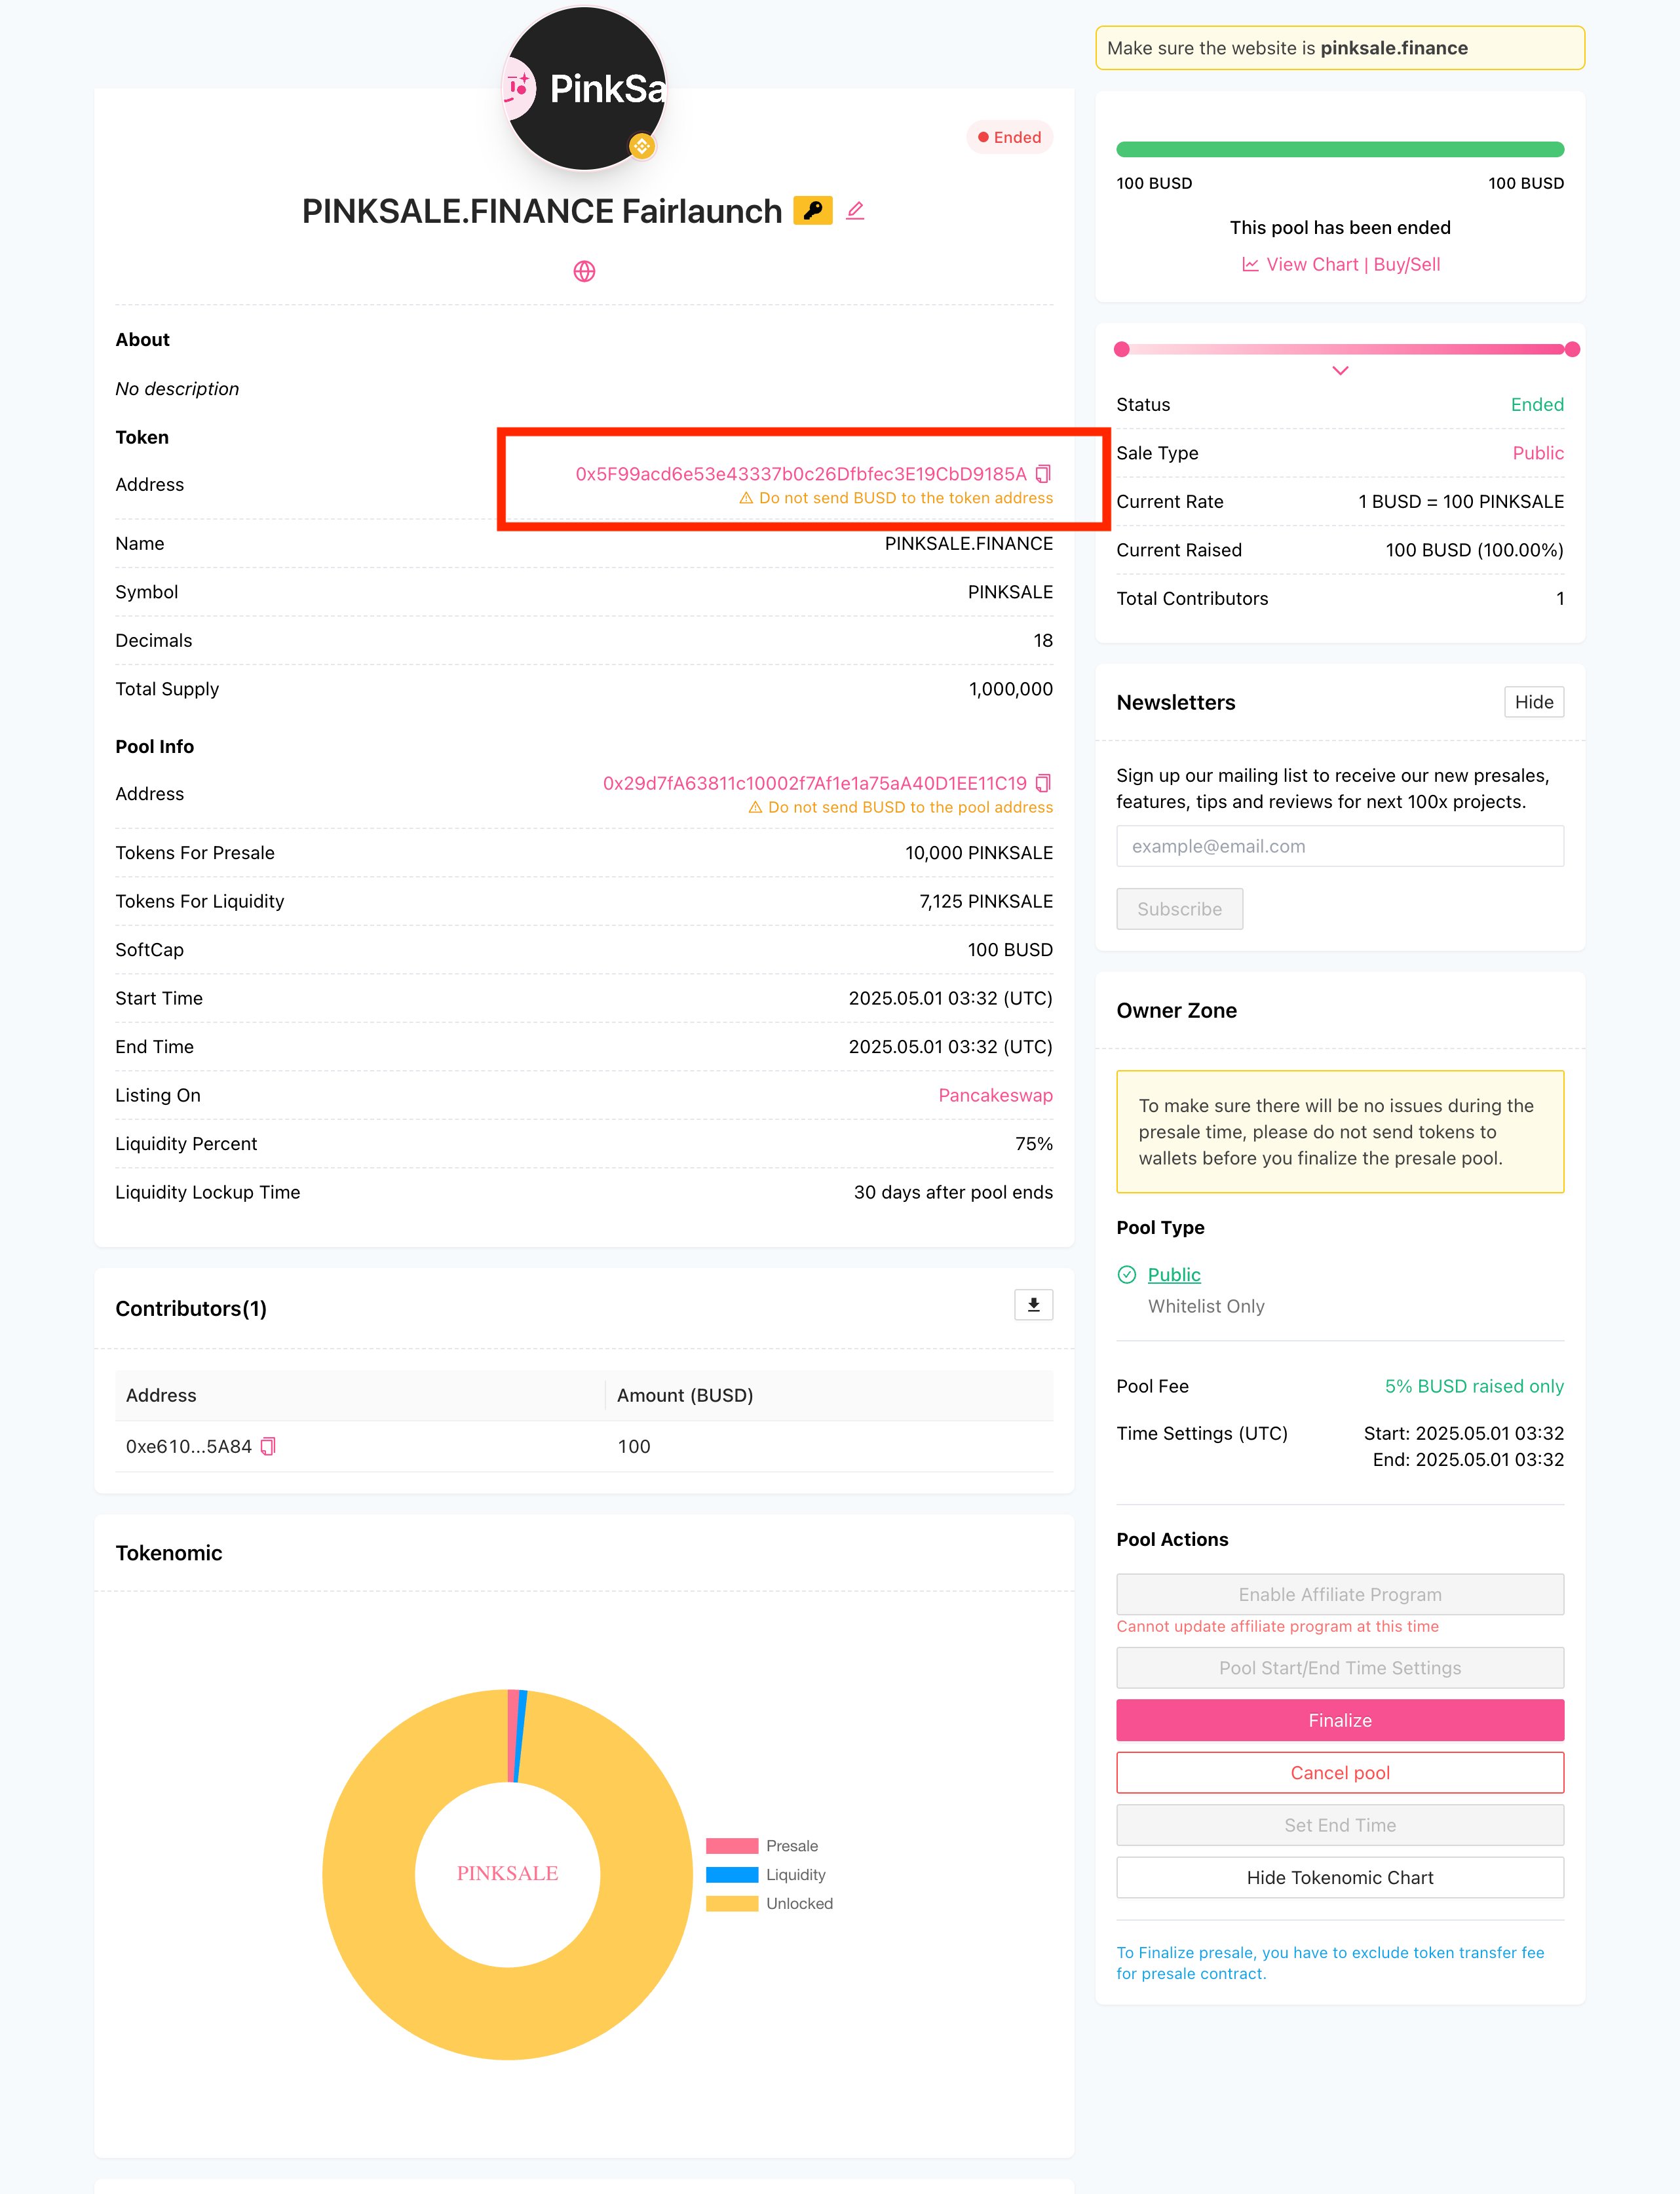Click the pink timeline start dot
The height and width of the screenshot is (2194, 1680).
coord(1122,350)
